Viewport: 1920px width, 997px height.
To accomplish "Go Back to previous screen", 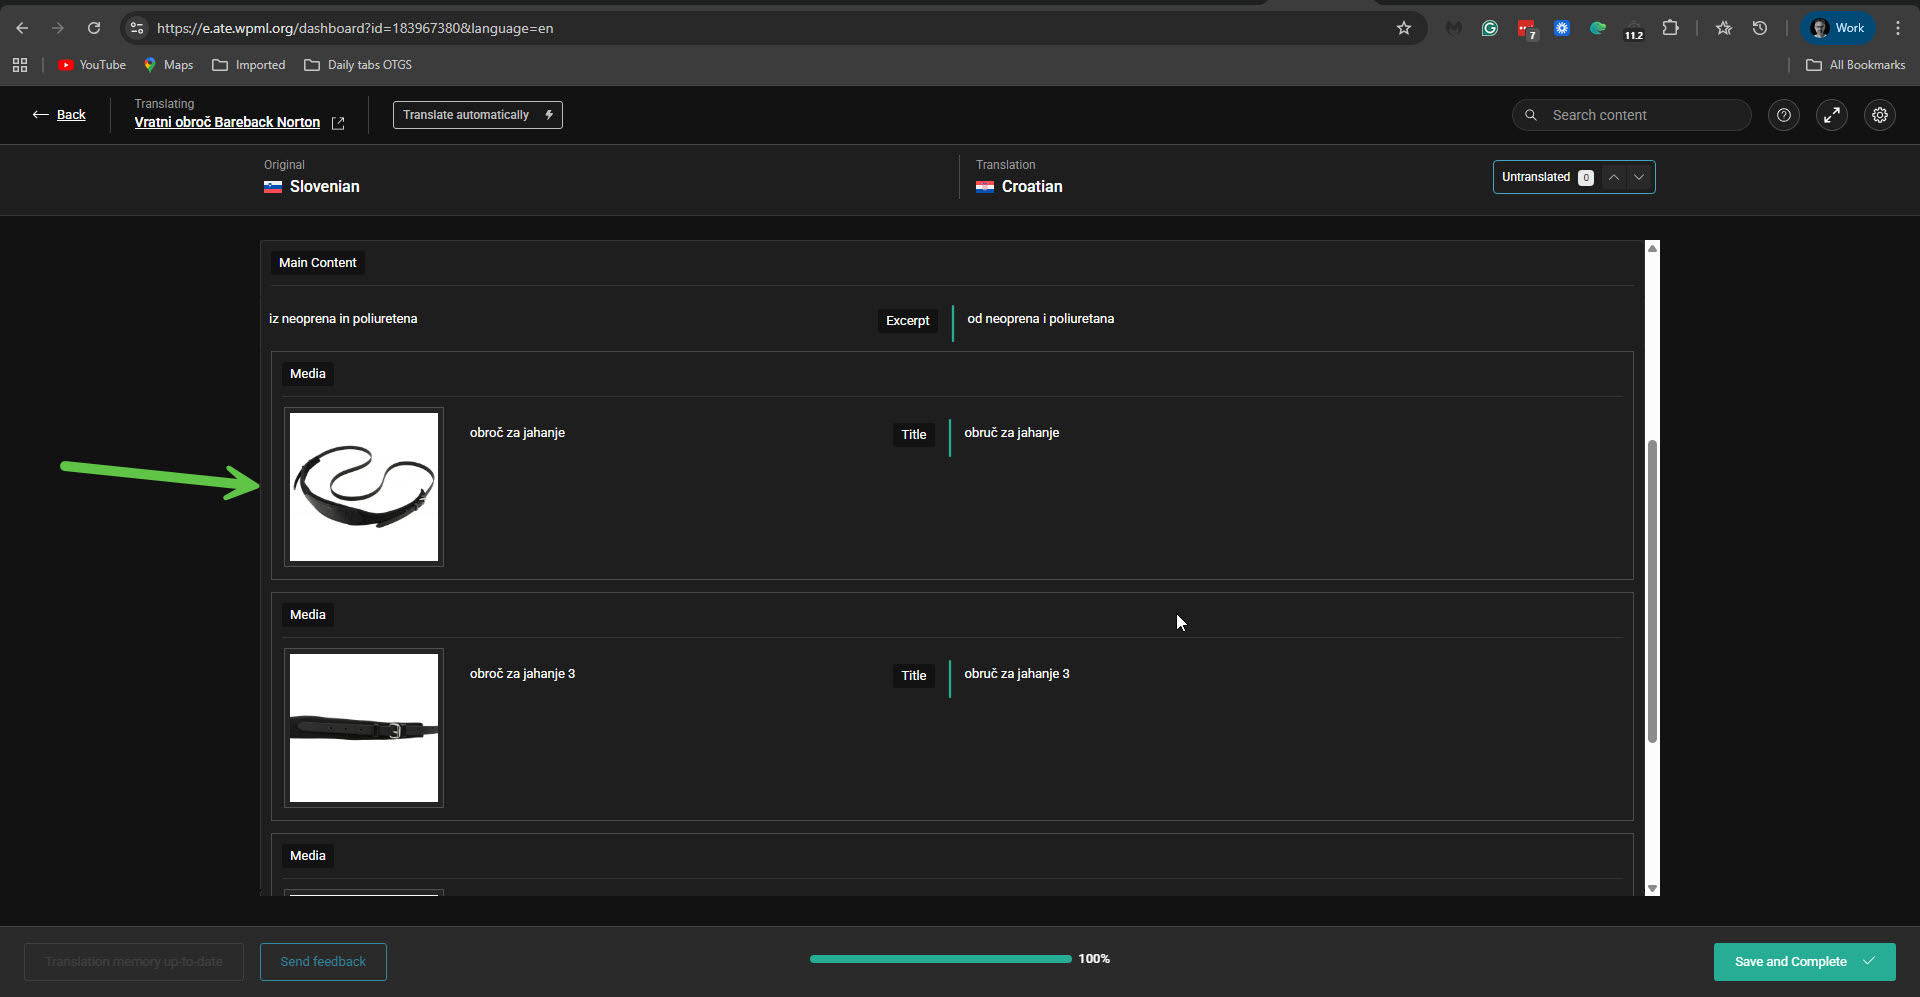I will coord(59,115).
